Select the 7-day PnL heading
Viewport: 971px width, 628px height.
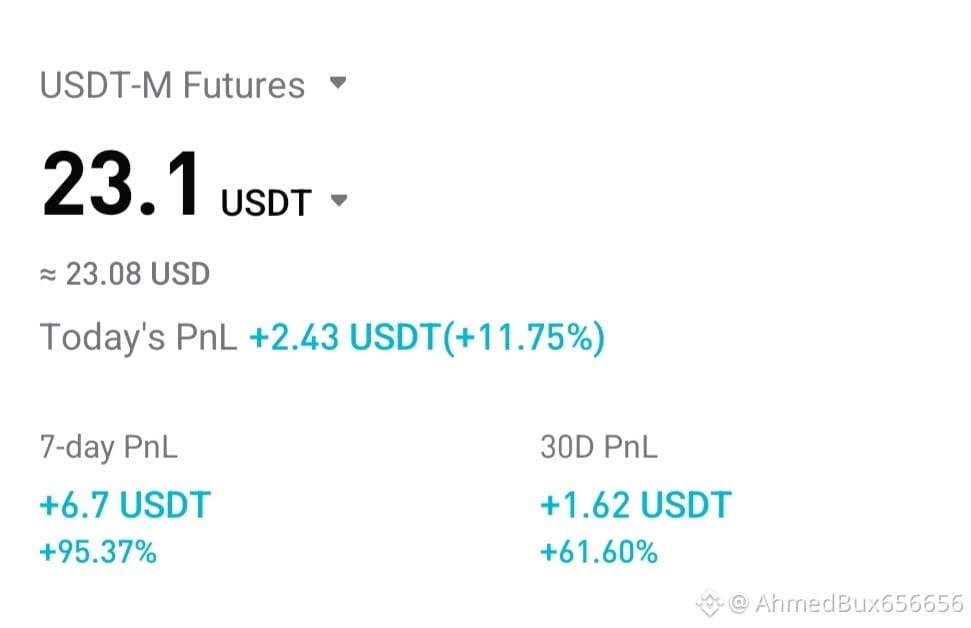pyautogui.click(x=108, y=447)
